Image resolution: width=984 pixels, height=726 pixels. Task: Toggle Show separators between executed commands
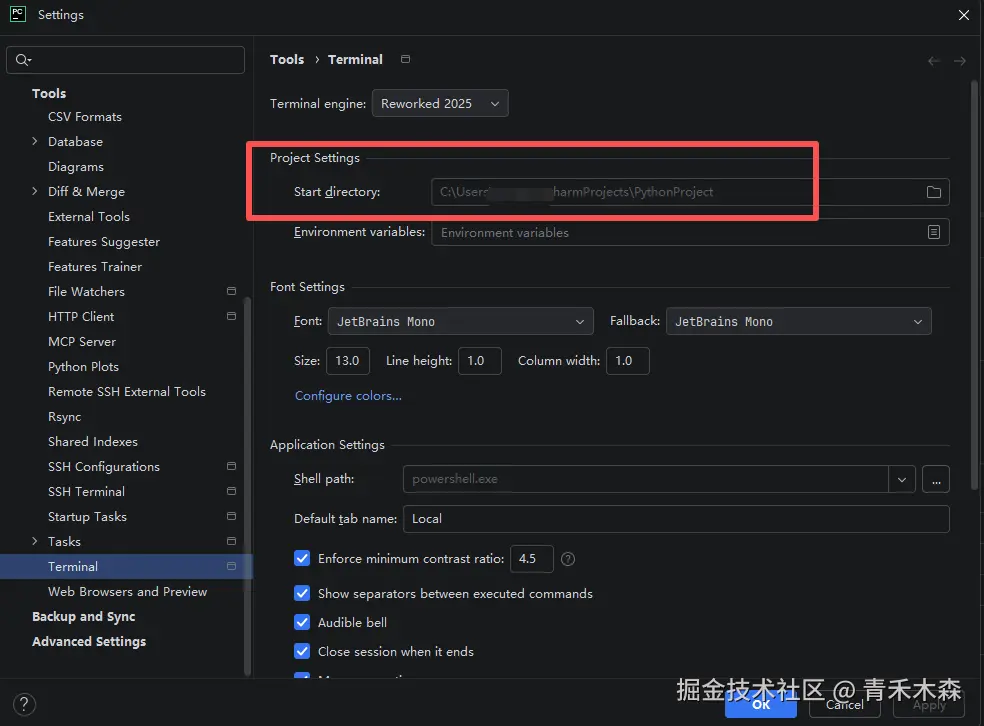(302, 594)
